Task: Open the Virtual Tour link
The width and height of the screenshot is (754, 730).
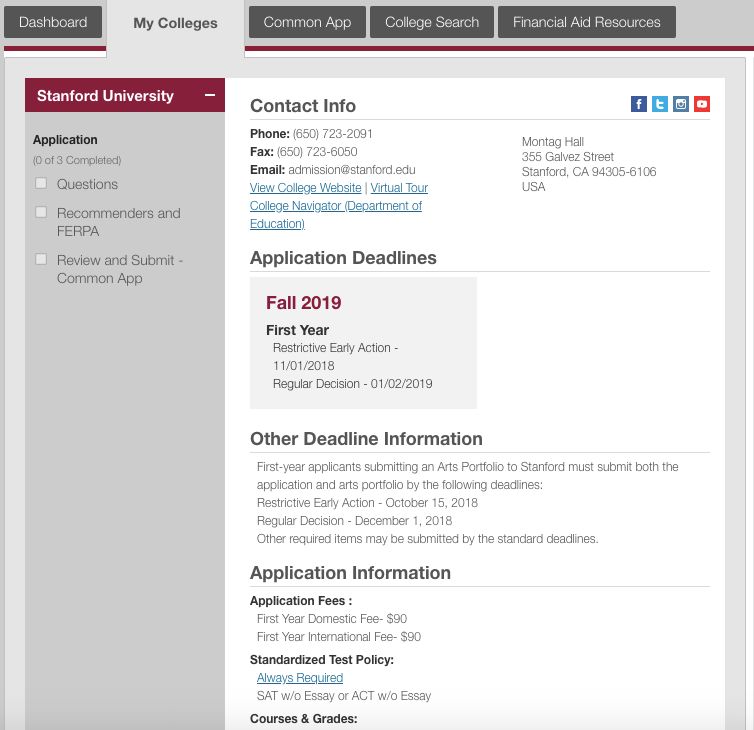Action: (399, 188)
